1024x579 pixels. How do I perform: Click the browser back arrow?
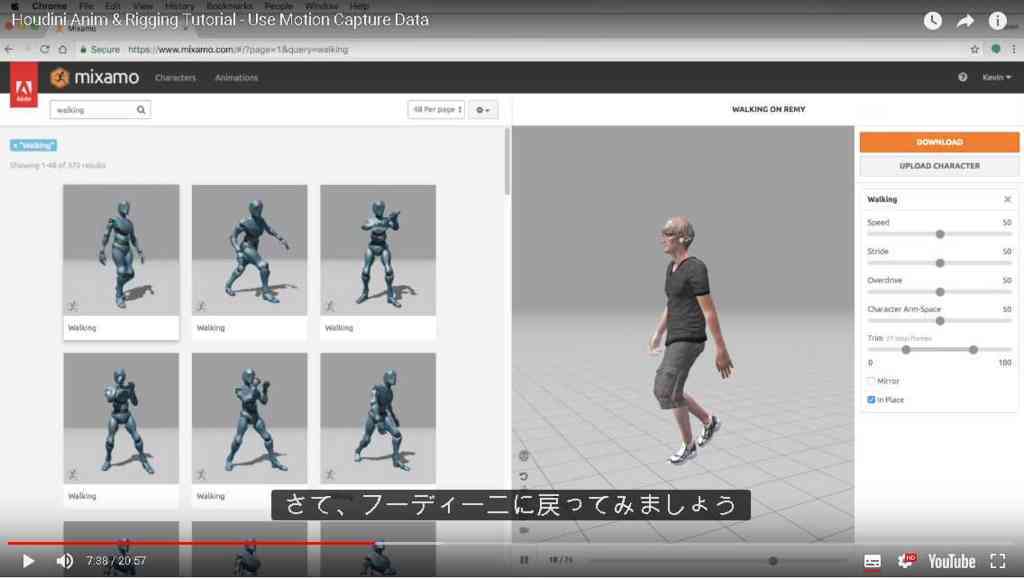point(9,50)
